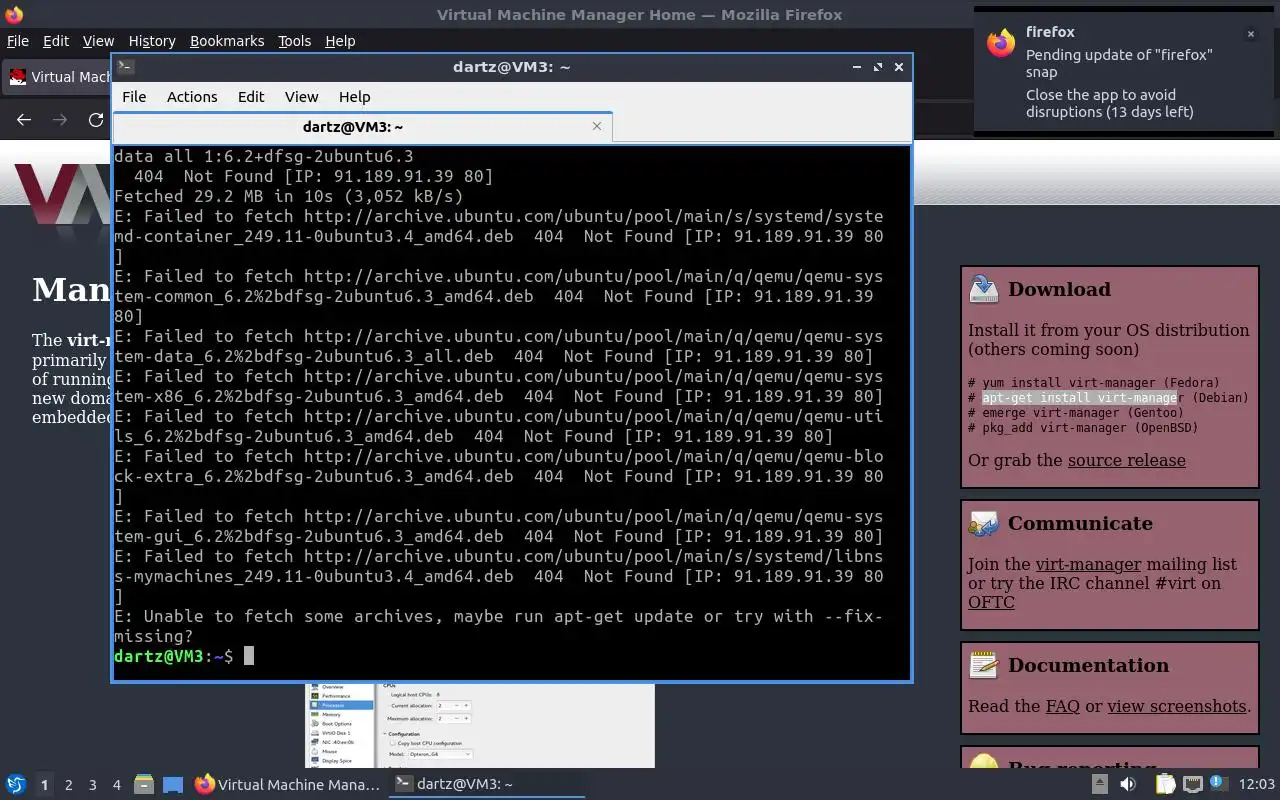Viewport: 1280px width, 800px height.
Task: Open the terminal File menu
Action: [x=134, y=97]
